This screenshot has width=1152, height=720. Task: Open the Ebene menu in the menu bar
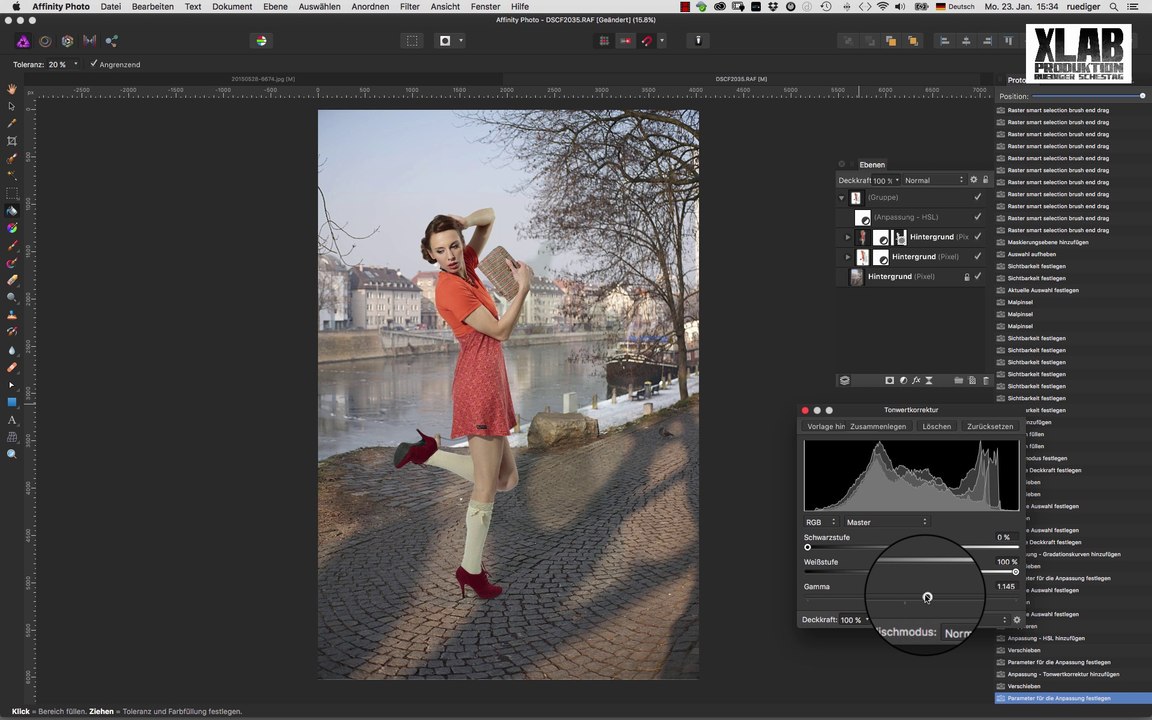click(x=275, y=7)
